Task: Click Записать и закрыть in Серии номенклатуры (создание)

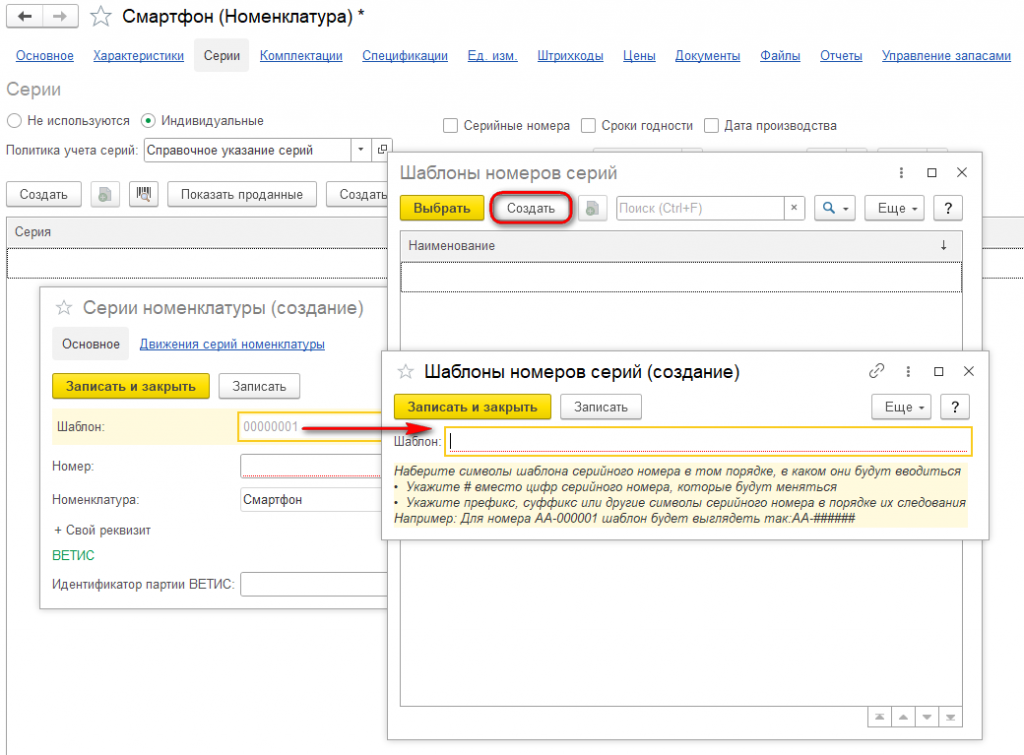Action: coord(131,386)
